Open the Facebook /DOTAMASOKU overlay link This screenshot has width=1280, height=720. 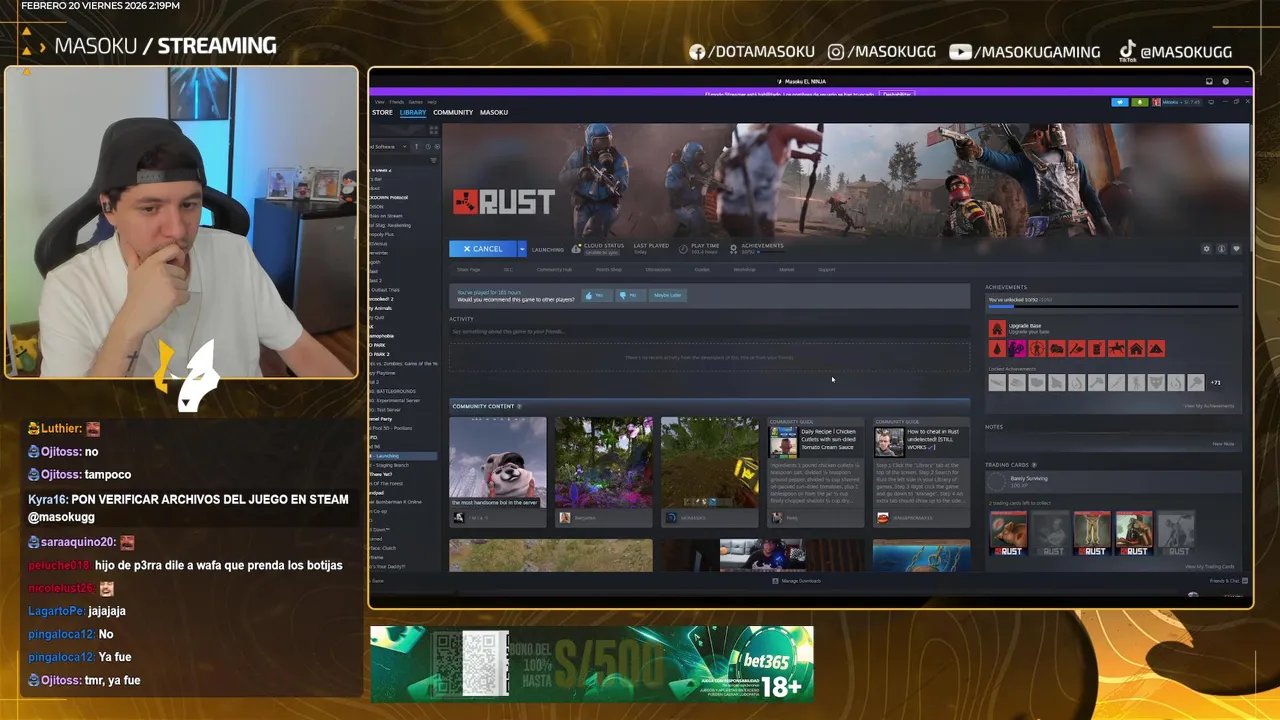[752, 52]
